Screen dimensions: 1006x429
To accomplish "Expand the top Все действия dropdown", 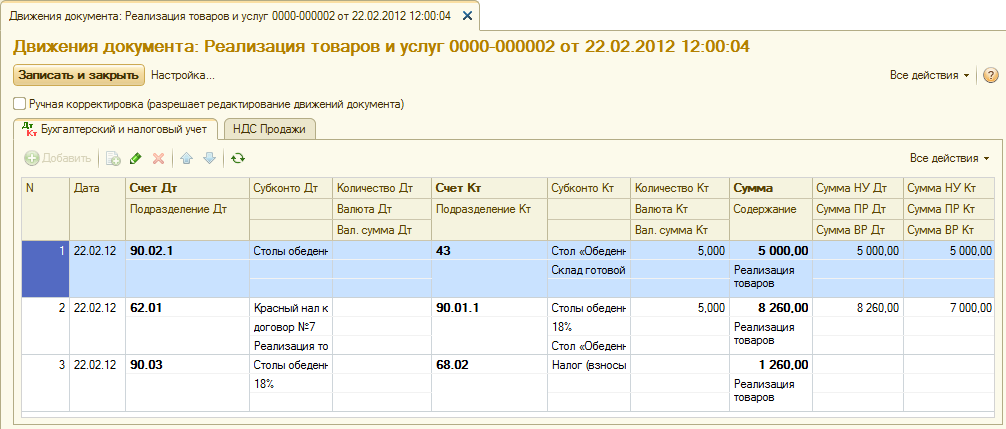I will click(930, 75).
